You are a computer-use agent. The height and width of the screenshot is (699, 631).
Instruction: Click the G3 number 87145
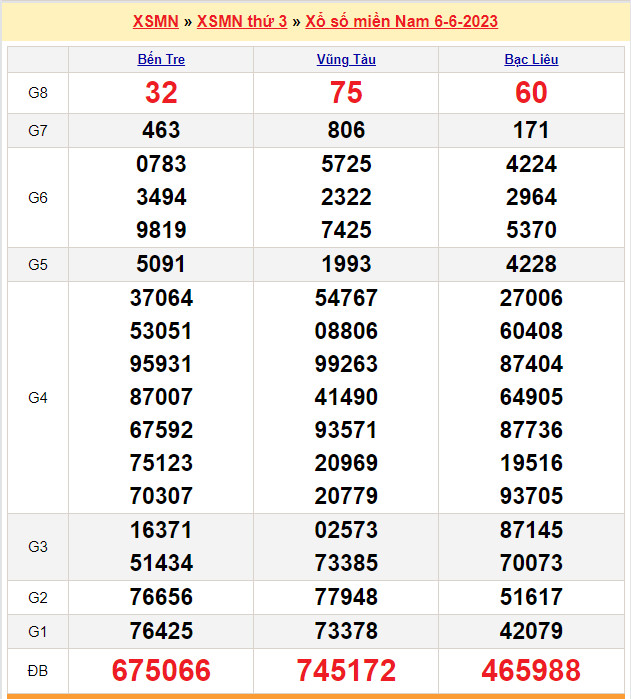click(531, 530)
